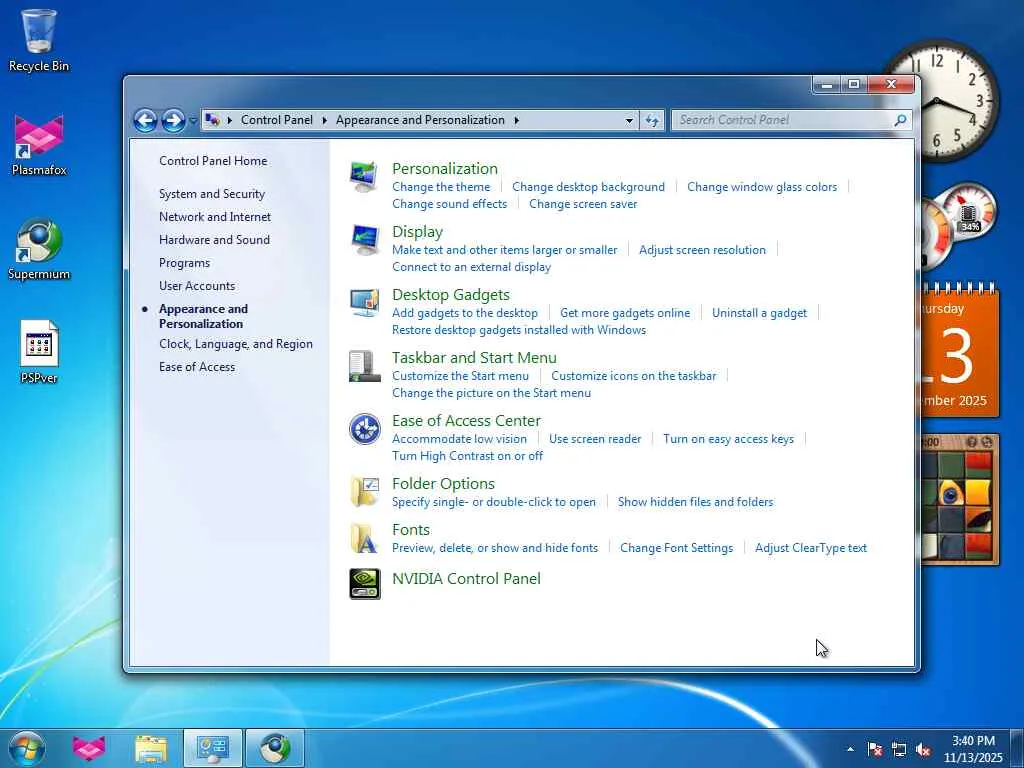Click the search magnifier icon

coord(901,120)
